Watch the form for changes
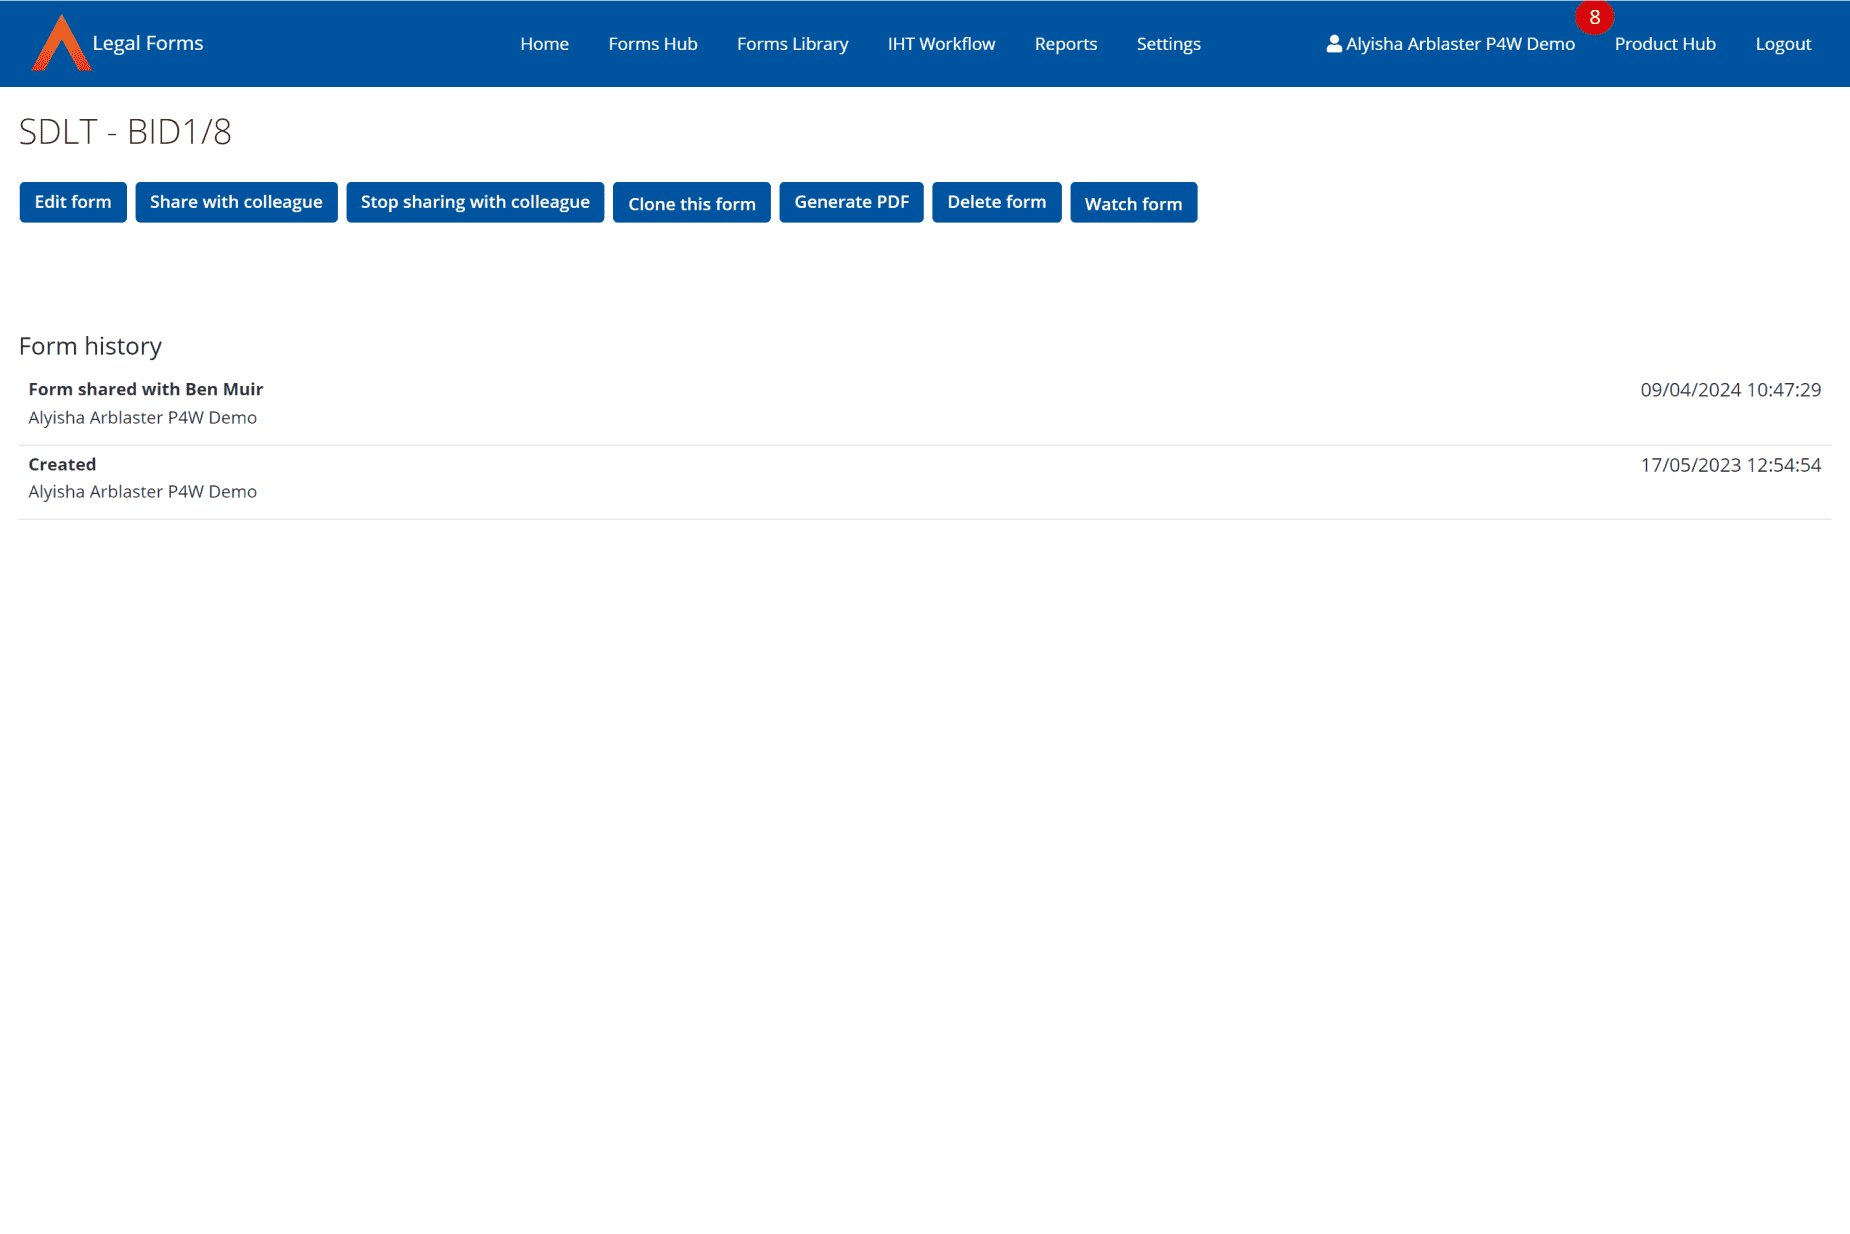Screen dimensions: 1850x1234 1133,203
